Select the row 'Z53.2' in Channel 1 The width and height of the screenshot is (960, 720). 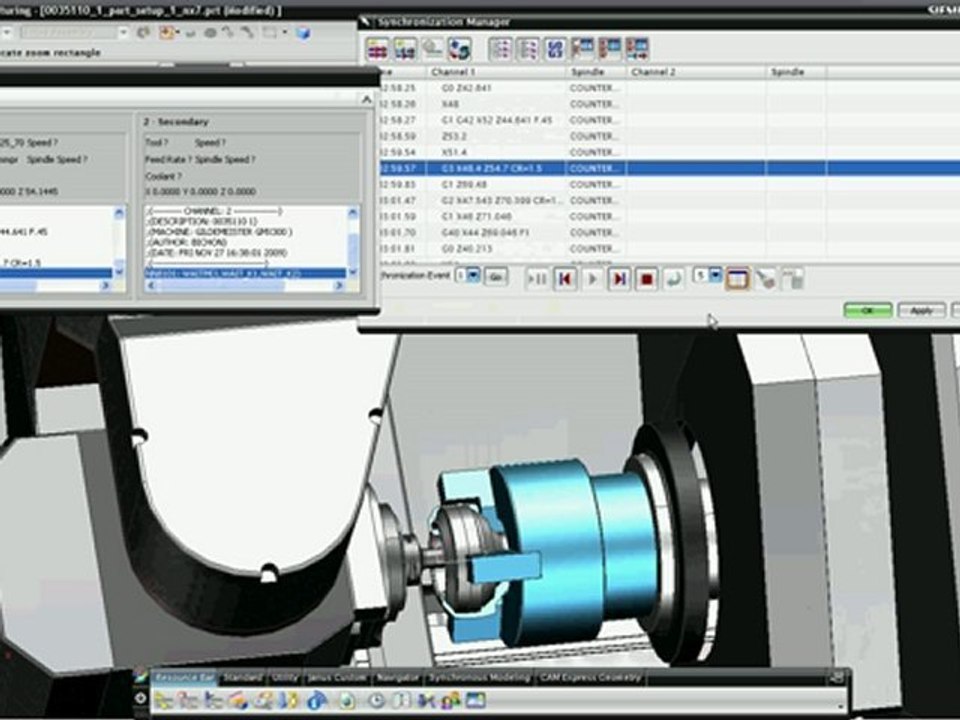click(670, 137)
